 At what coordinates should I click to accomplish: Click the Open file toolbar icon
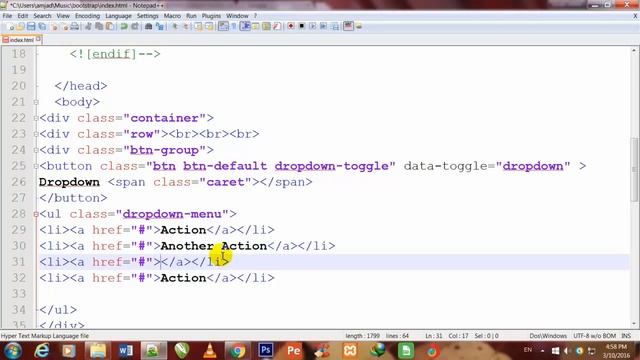[20, 27]
